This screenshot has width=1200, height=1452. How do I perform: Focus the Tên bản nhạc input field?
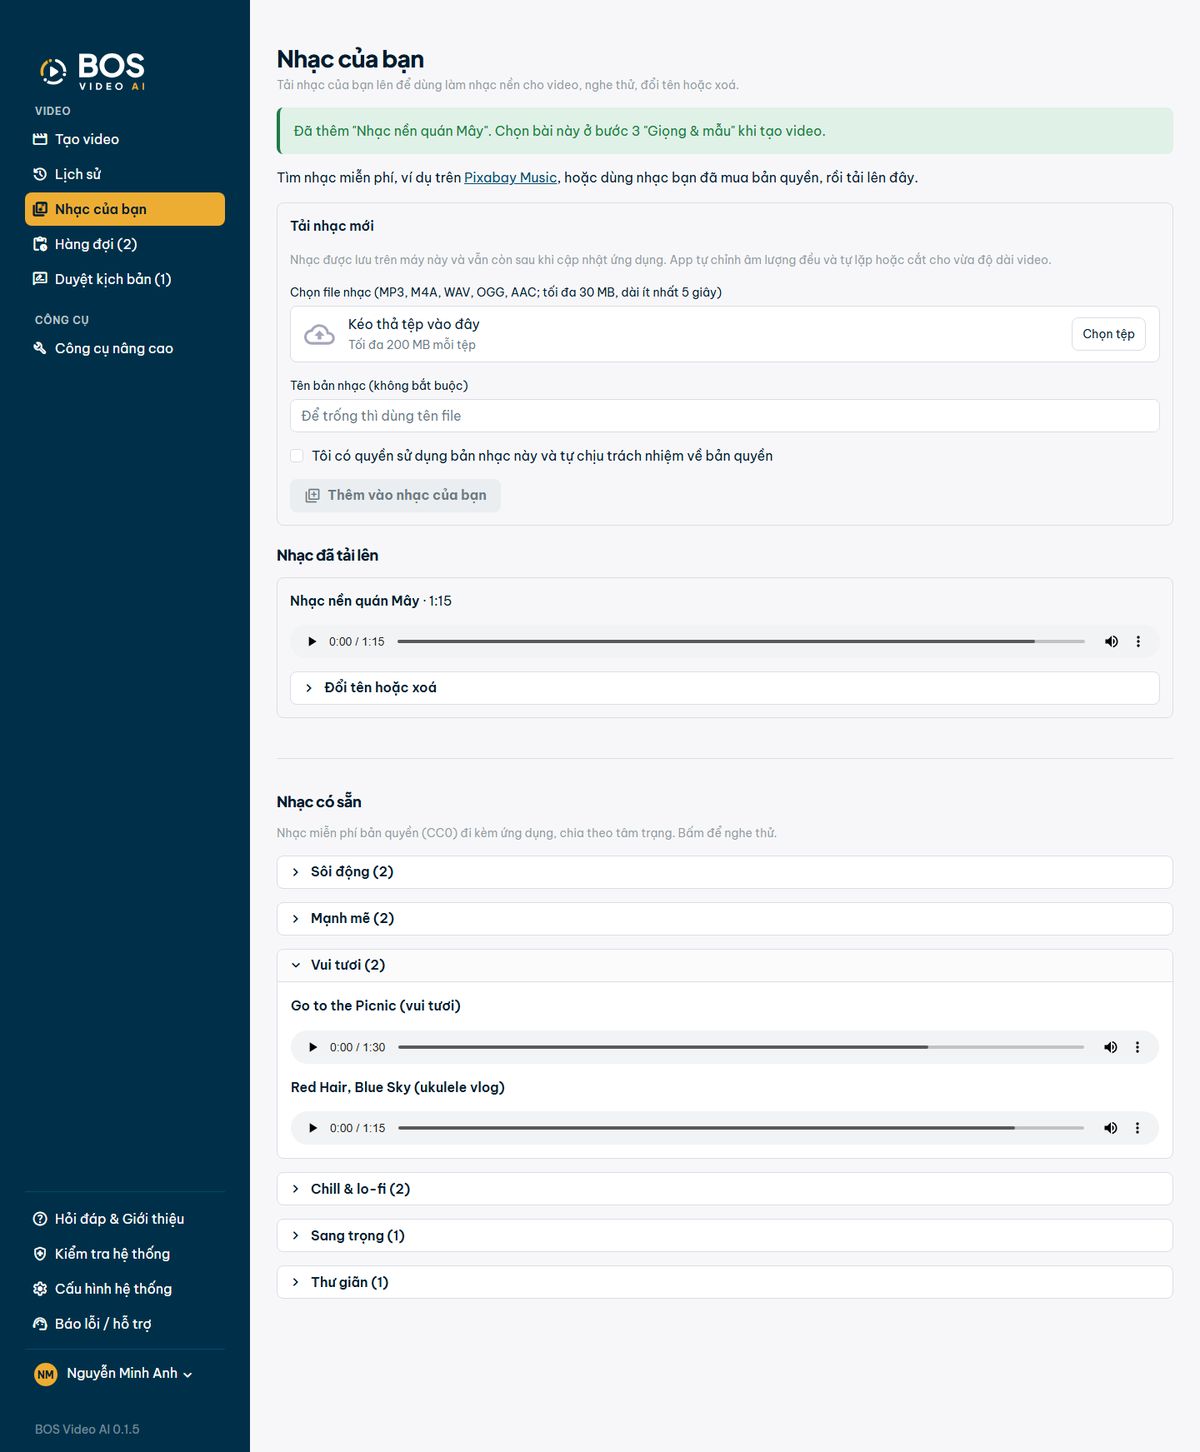coord(725,416)
